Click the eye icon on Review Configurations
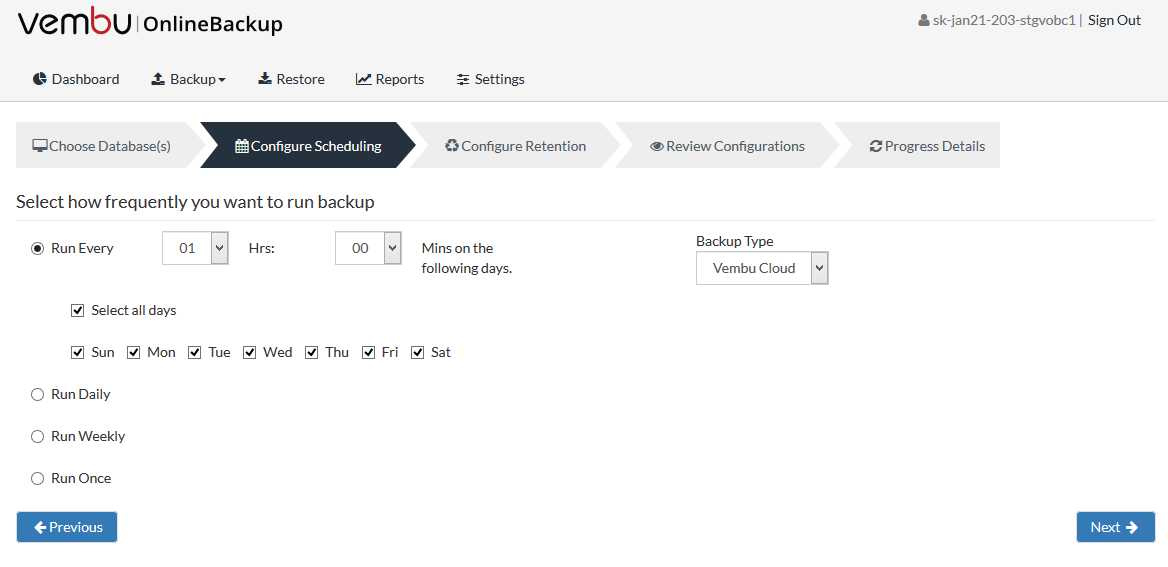This screenshot has height=567, width=1168. click(656, 146)
